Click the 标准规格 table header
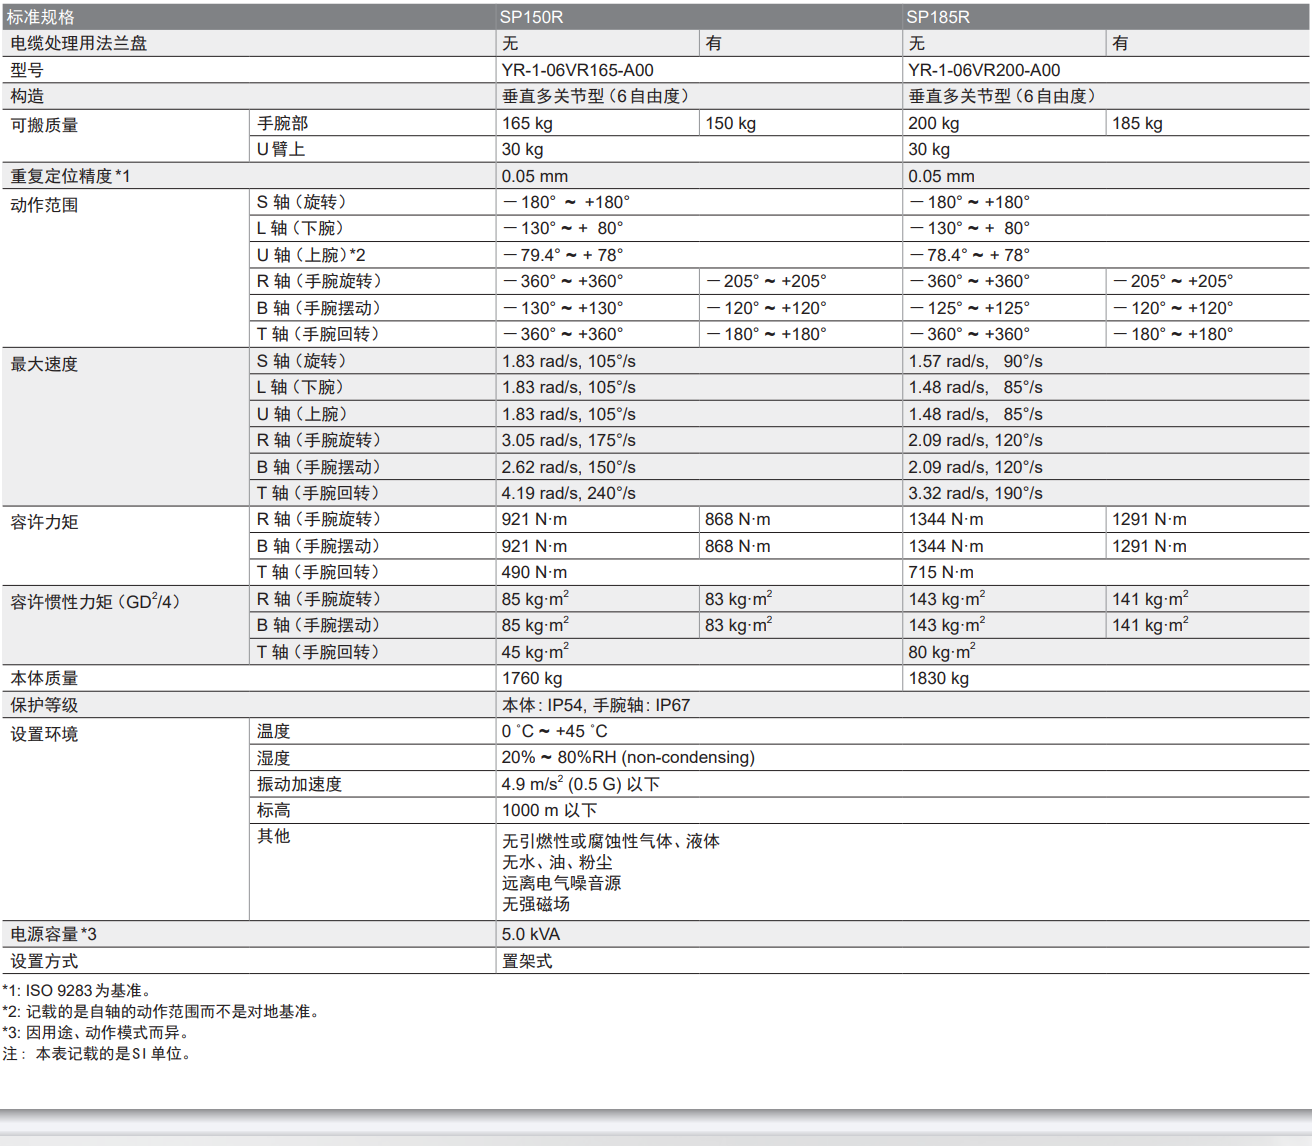1312x1146 pixels. [x=41, y=17]
